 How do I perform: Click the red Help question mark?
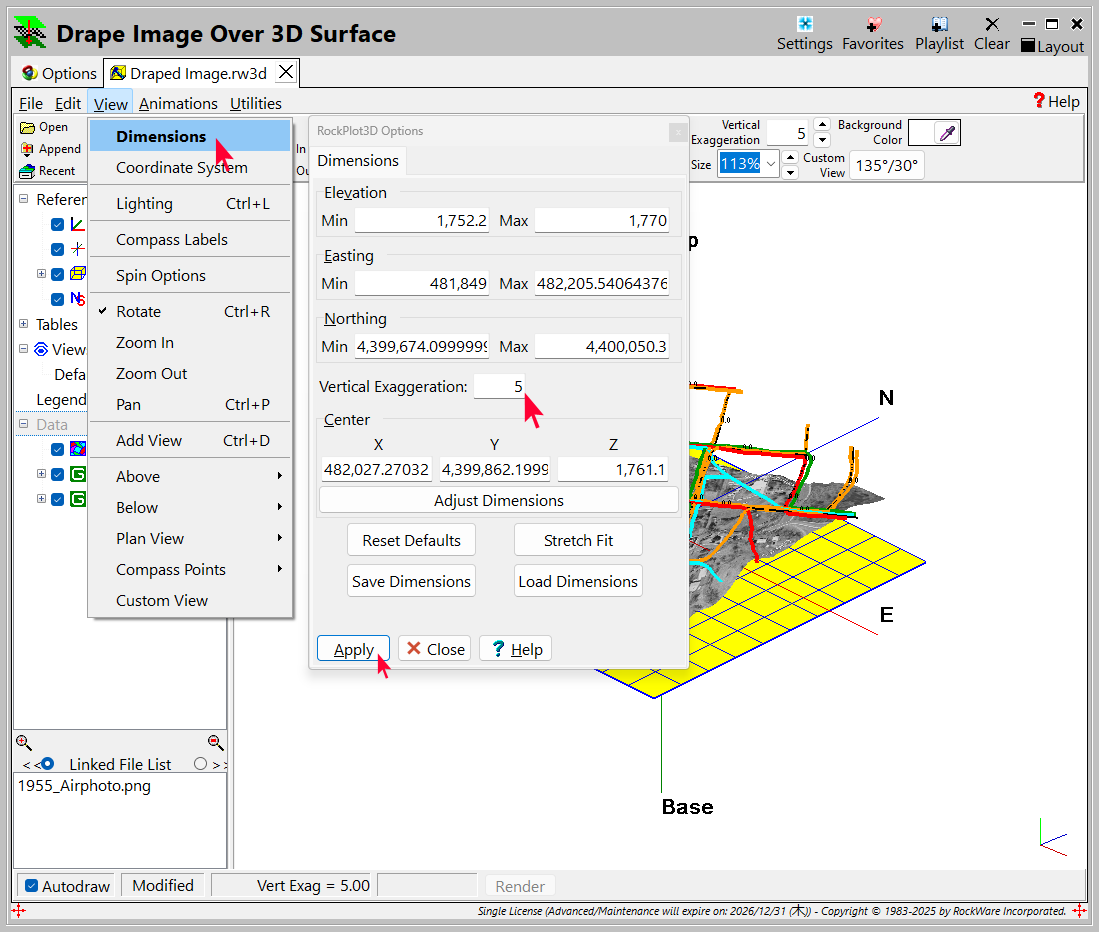click(1039, 101)
